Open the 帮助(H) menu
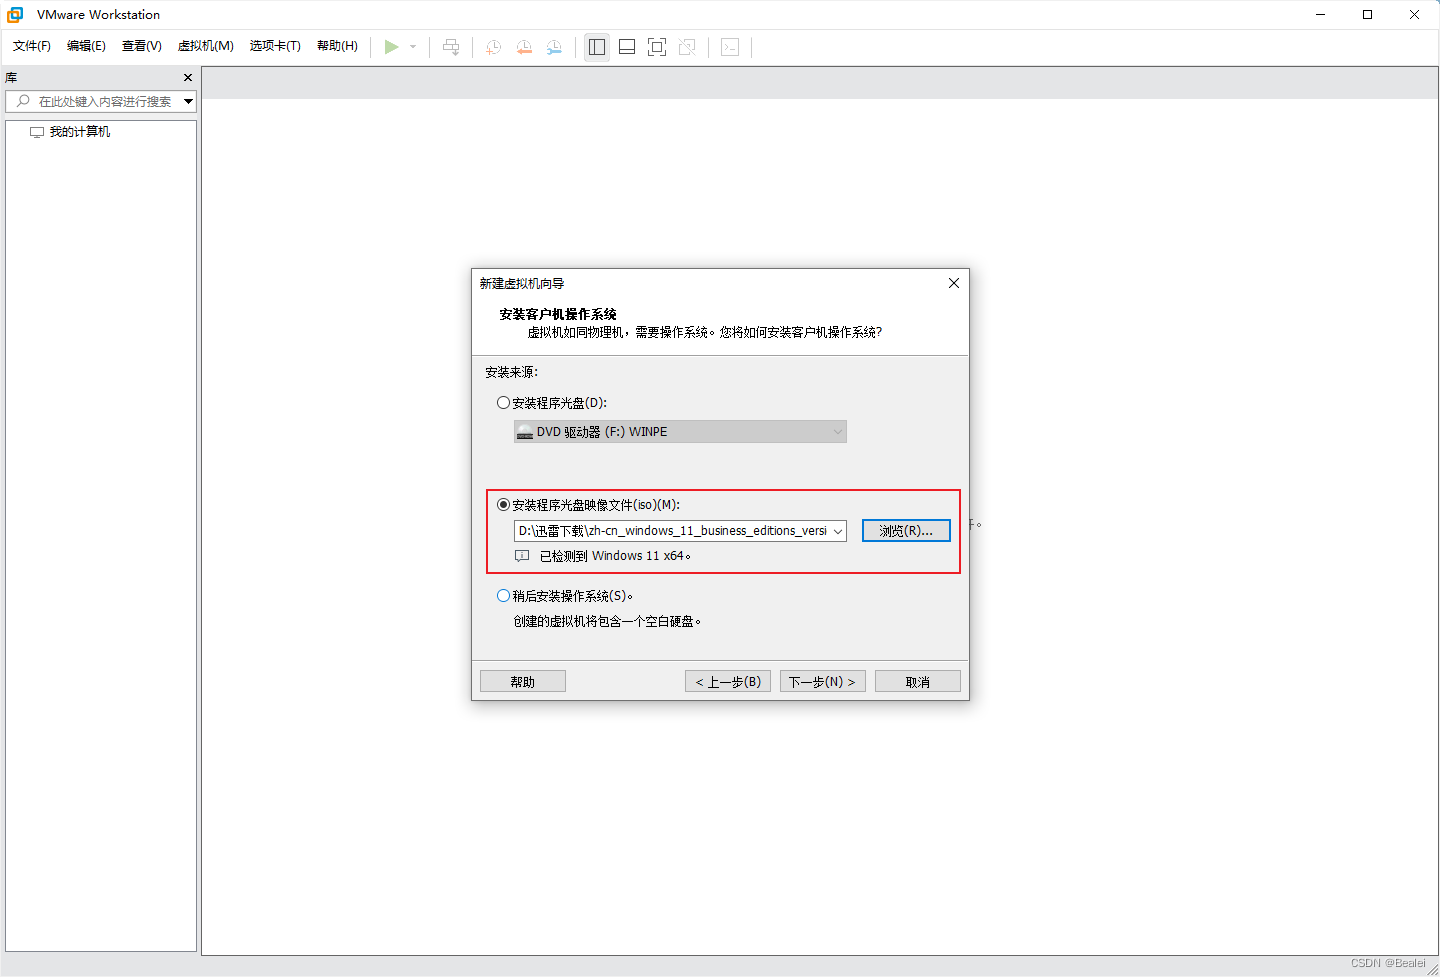 tap(337, 46)
